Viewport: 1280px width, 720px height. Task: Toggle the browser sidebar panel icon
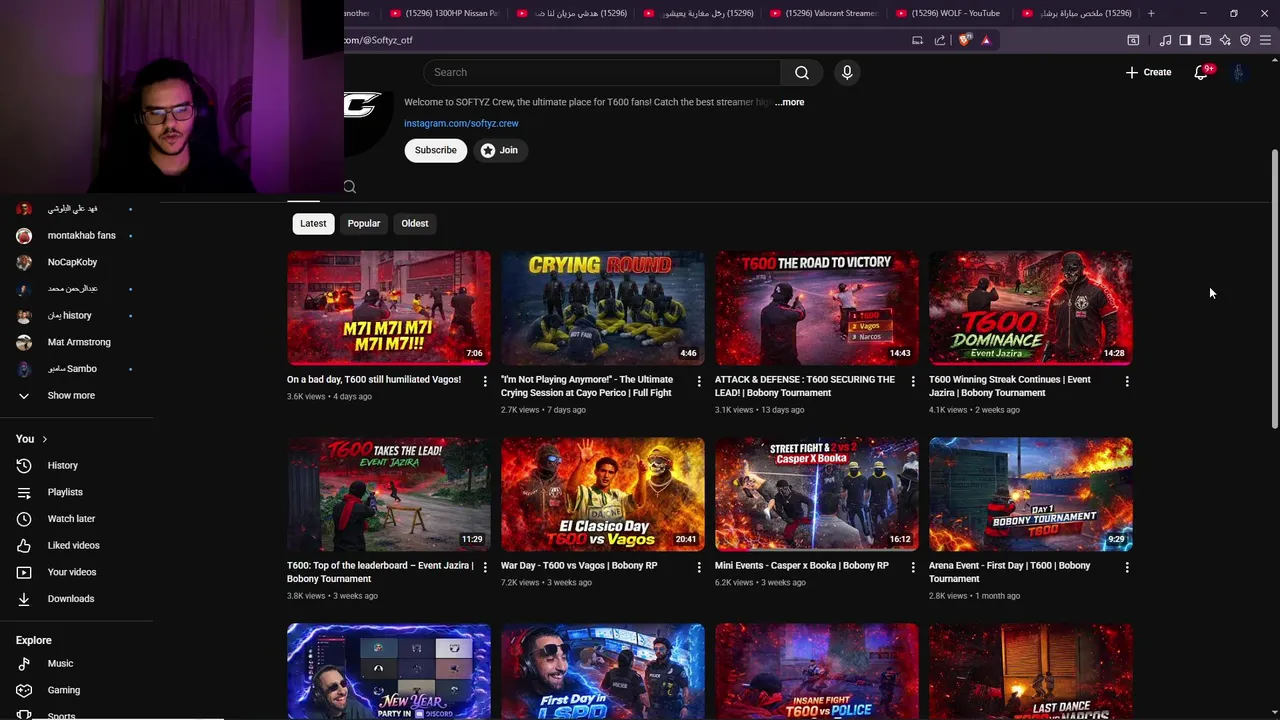tap(1185, 40)
